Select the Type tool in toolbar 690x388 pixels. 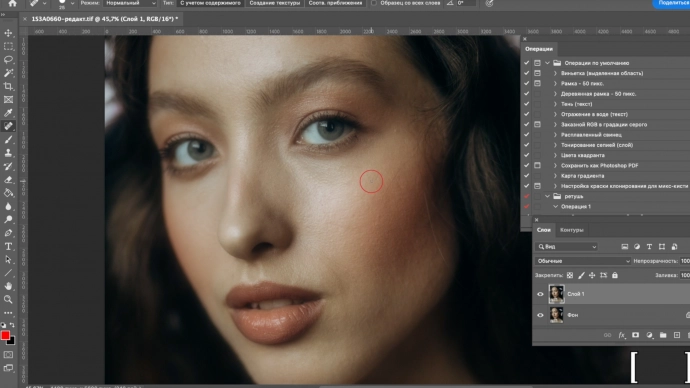[x=8, y=246]
